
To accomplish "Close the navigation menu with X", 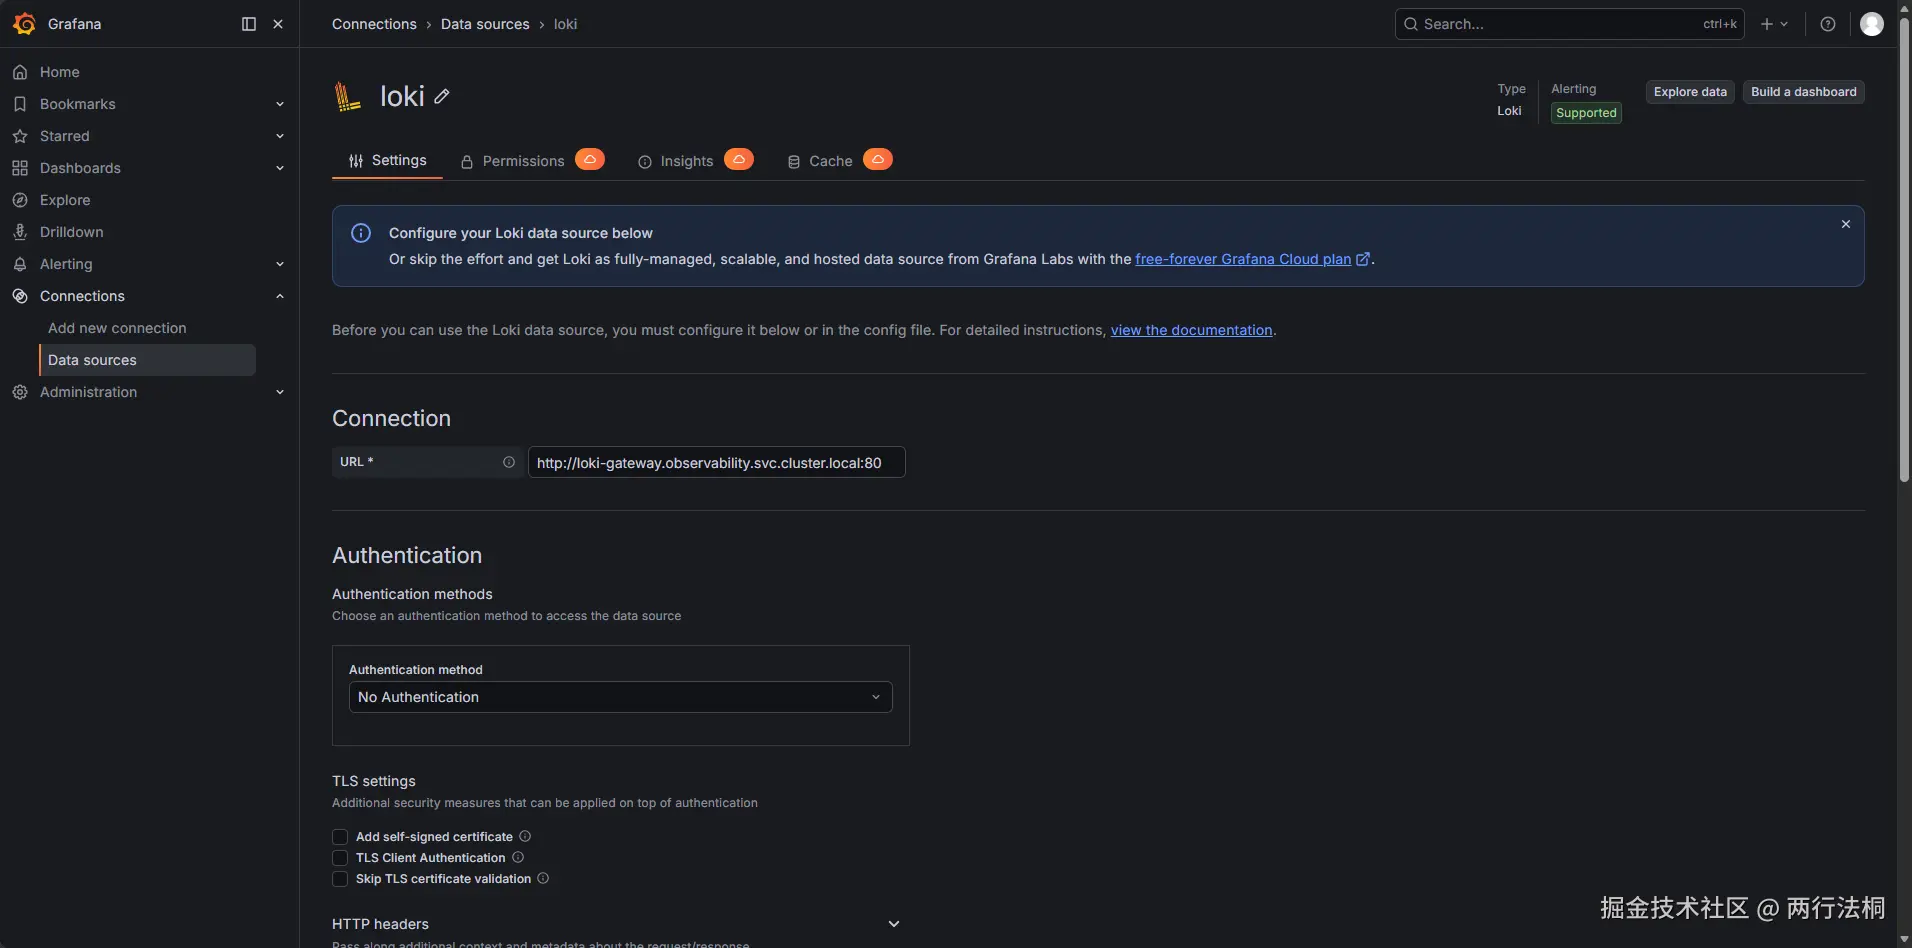I will (x=278, y=24).
